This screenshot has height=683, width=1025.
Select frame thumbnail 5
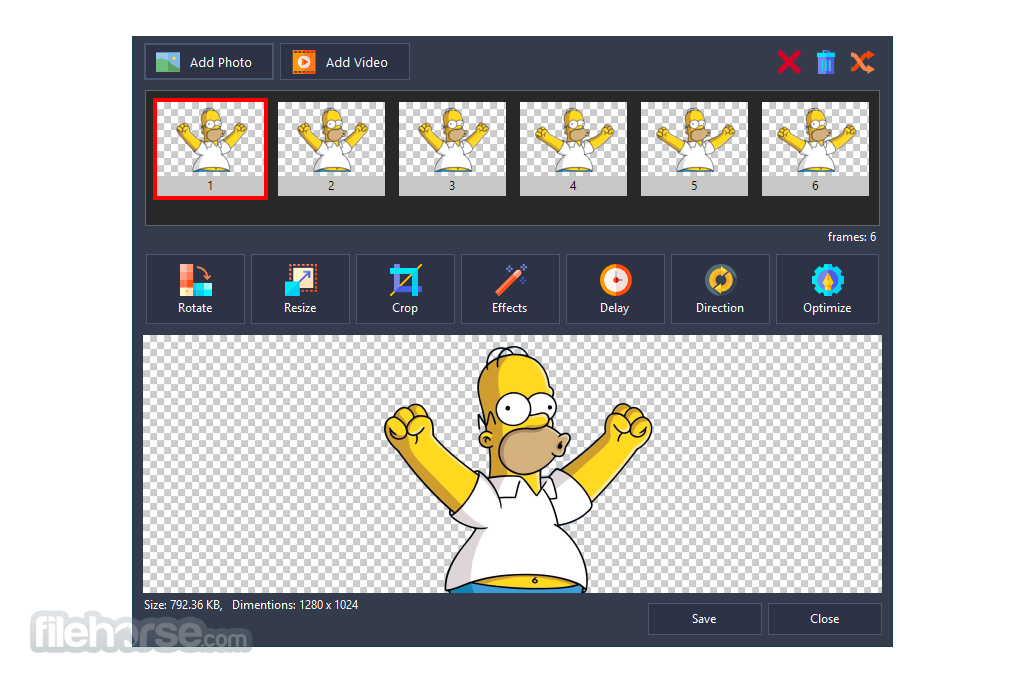click(694, 149)
